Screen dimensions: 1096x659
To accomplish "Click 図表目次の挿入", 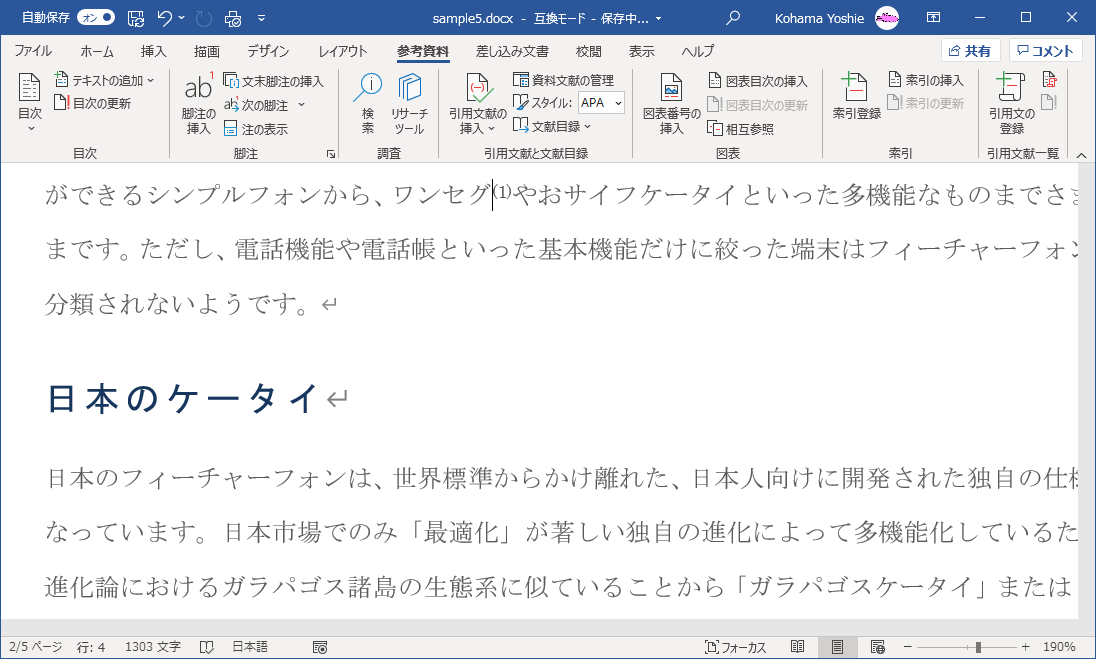I will coord(758,81).
